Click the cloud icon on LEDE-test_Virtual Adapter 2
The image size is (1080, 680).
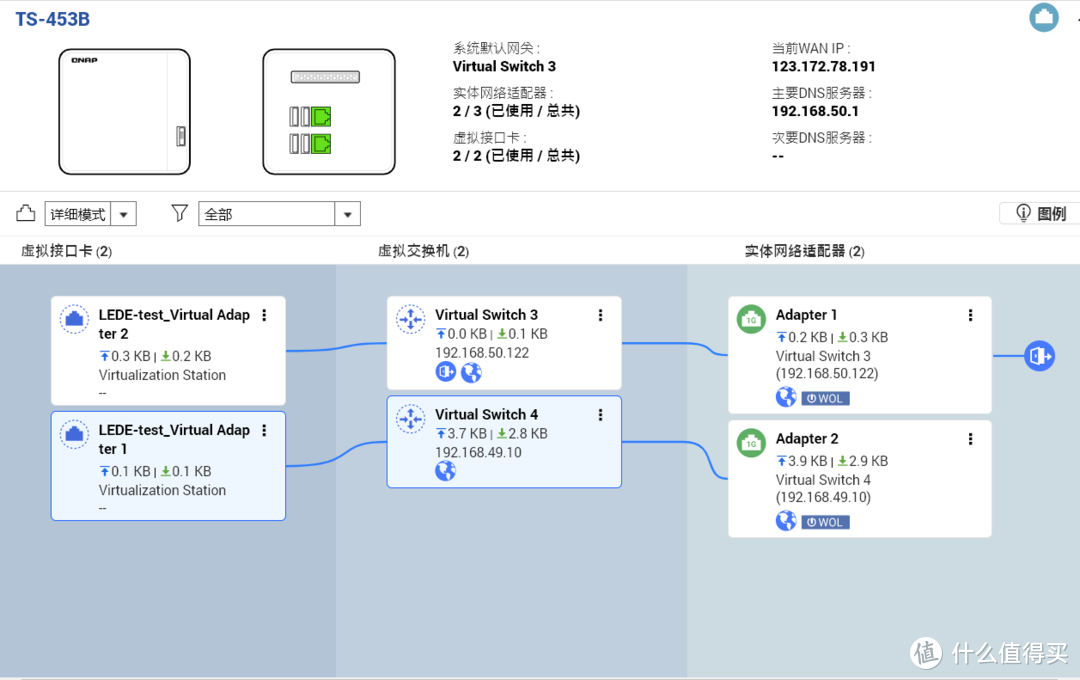point(74,319)
